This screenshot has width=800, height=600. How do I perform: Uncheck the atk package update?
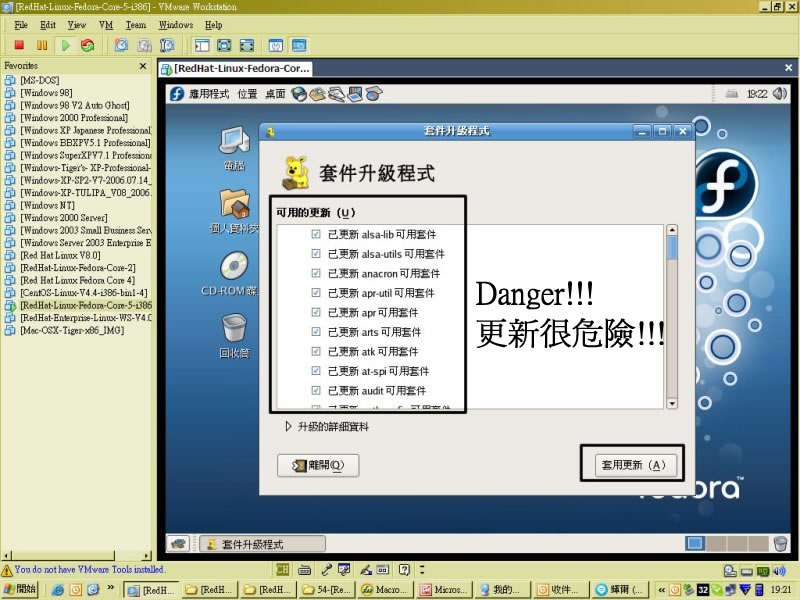tap(316, 351)
